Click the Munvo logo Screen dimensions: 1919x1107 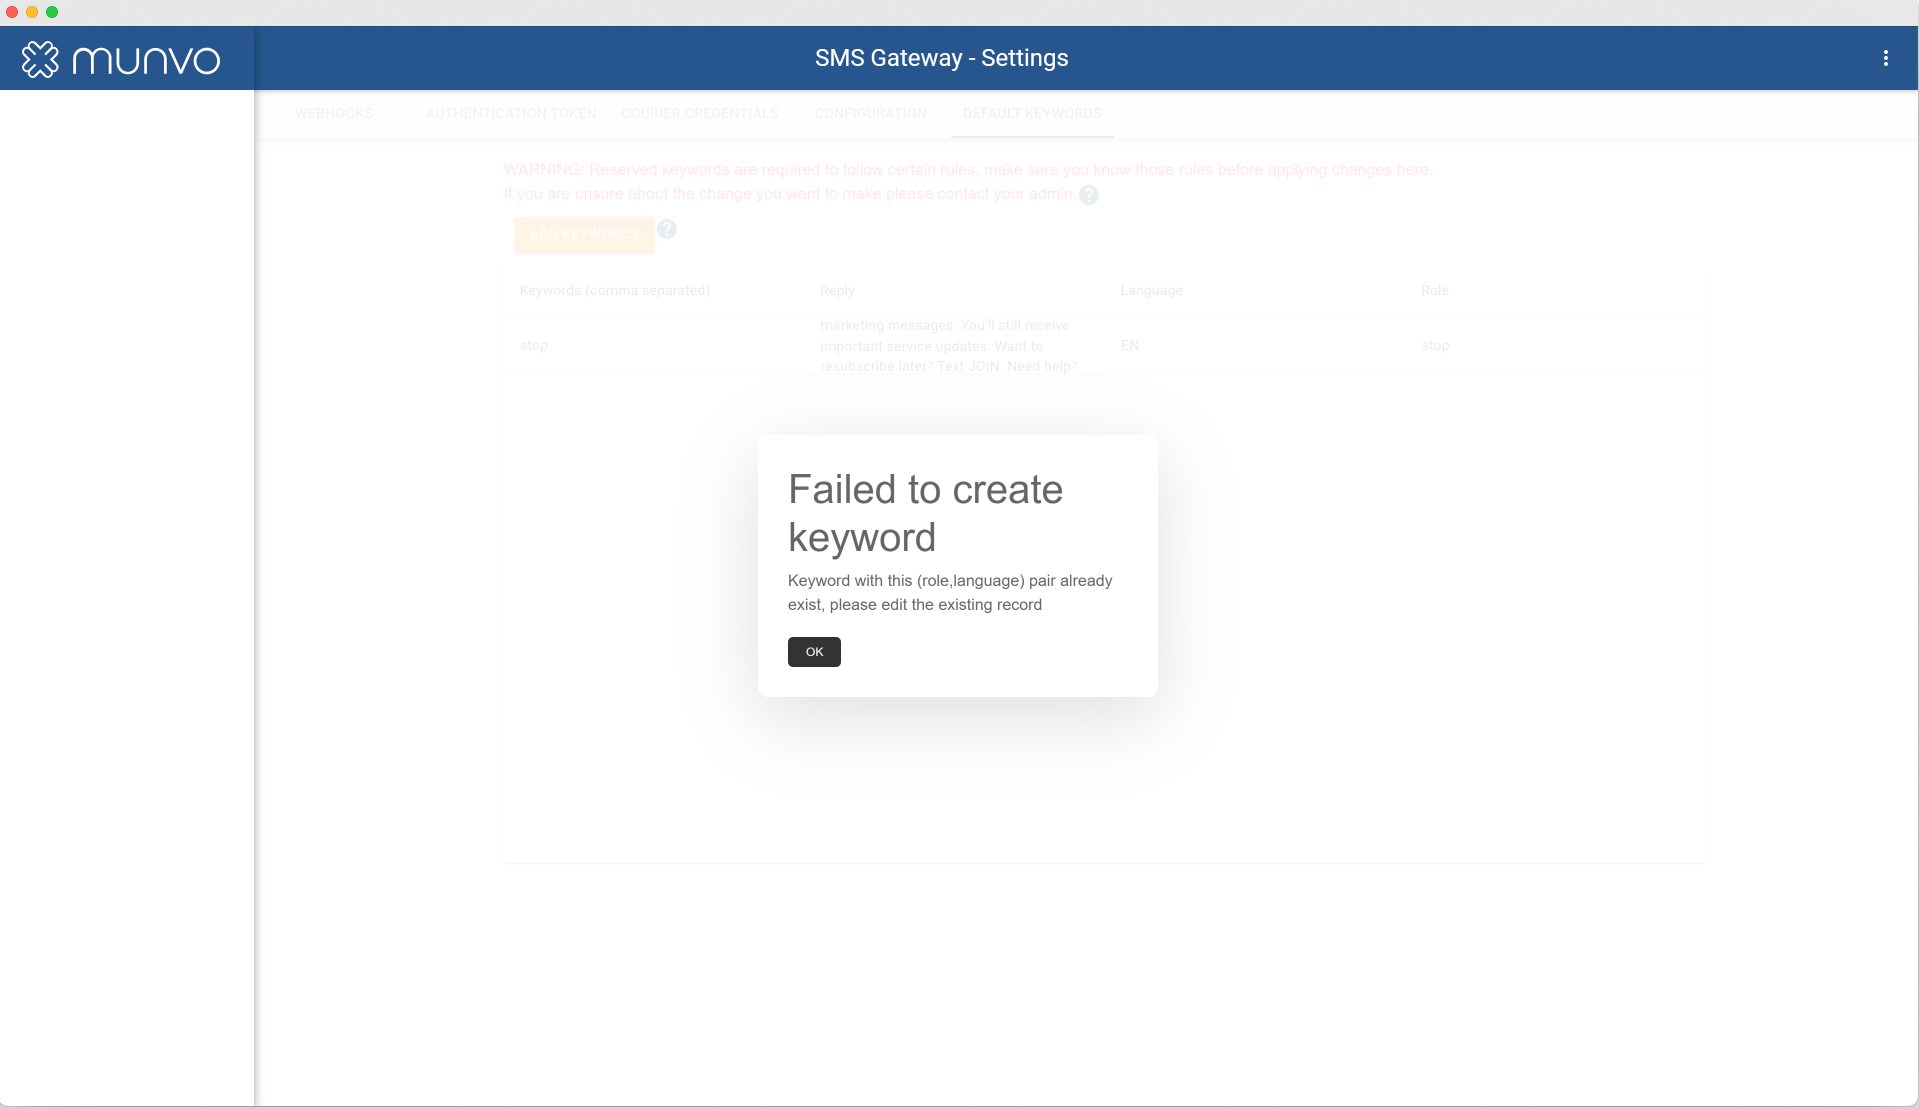tap(121, 59)
